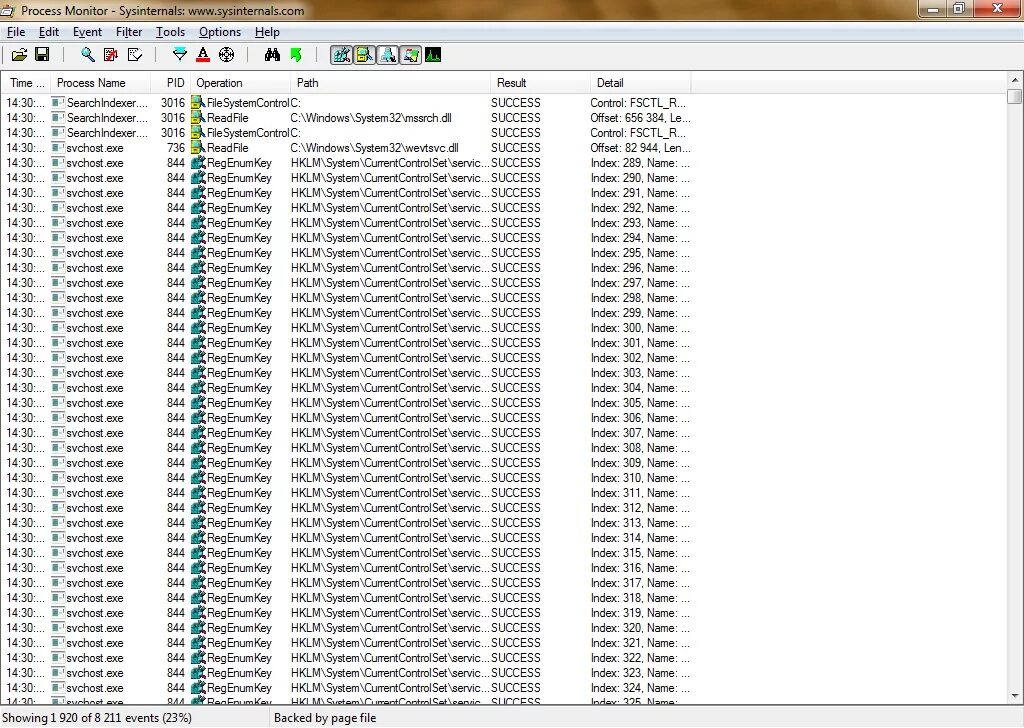Viewport: 1024px width, 728px height.
Task: Click the svchost.exe icon in the Index: 315 row
Action: pos(58,554)
